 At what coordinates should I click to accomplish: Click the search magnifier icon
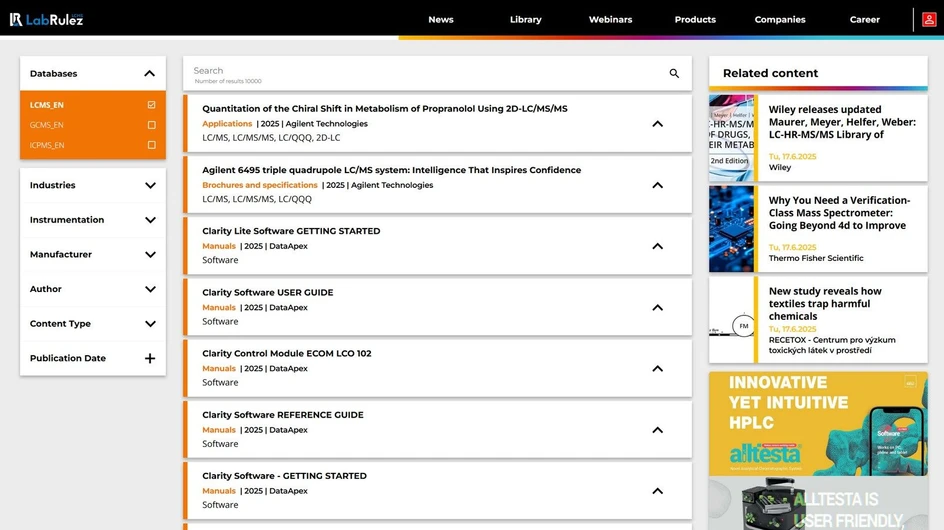tap(674, 74)
